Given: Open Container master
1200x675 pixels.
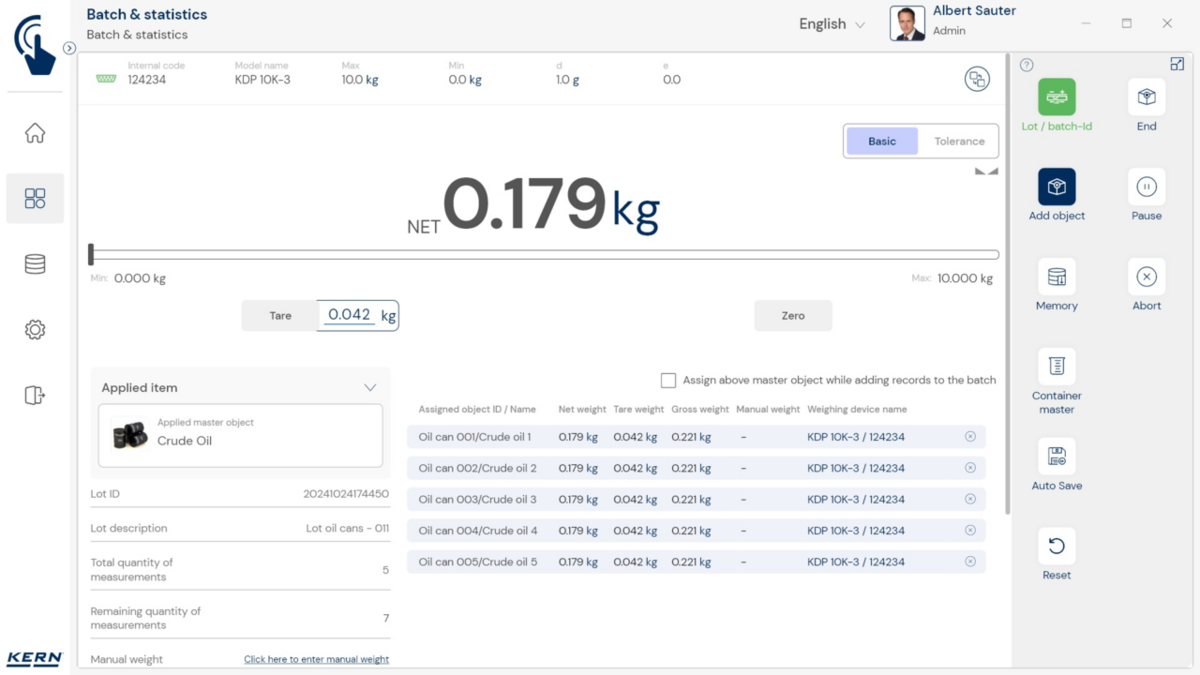Looking at the screenshot, I should point(1056,367).
